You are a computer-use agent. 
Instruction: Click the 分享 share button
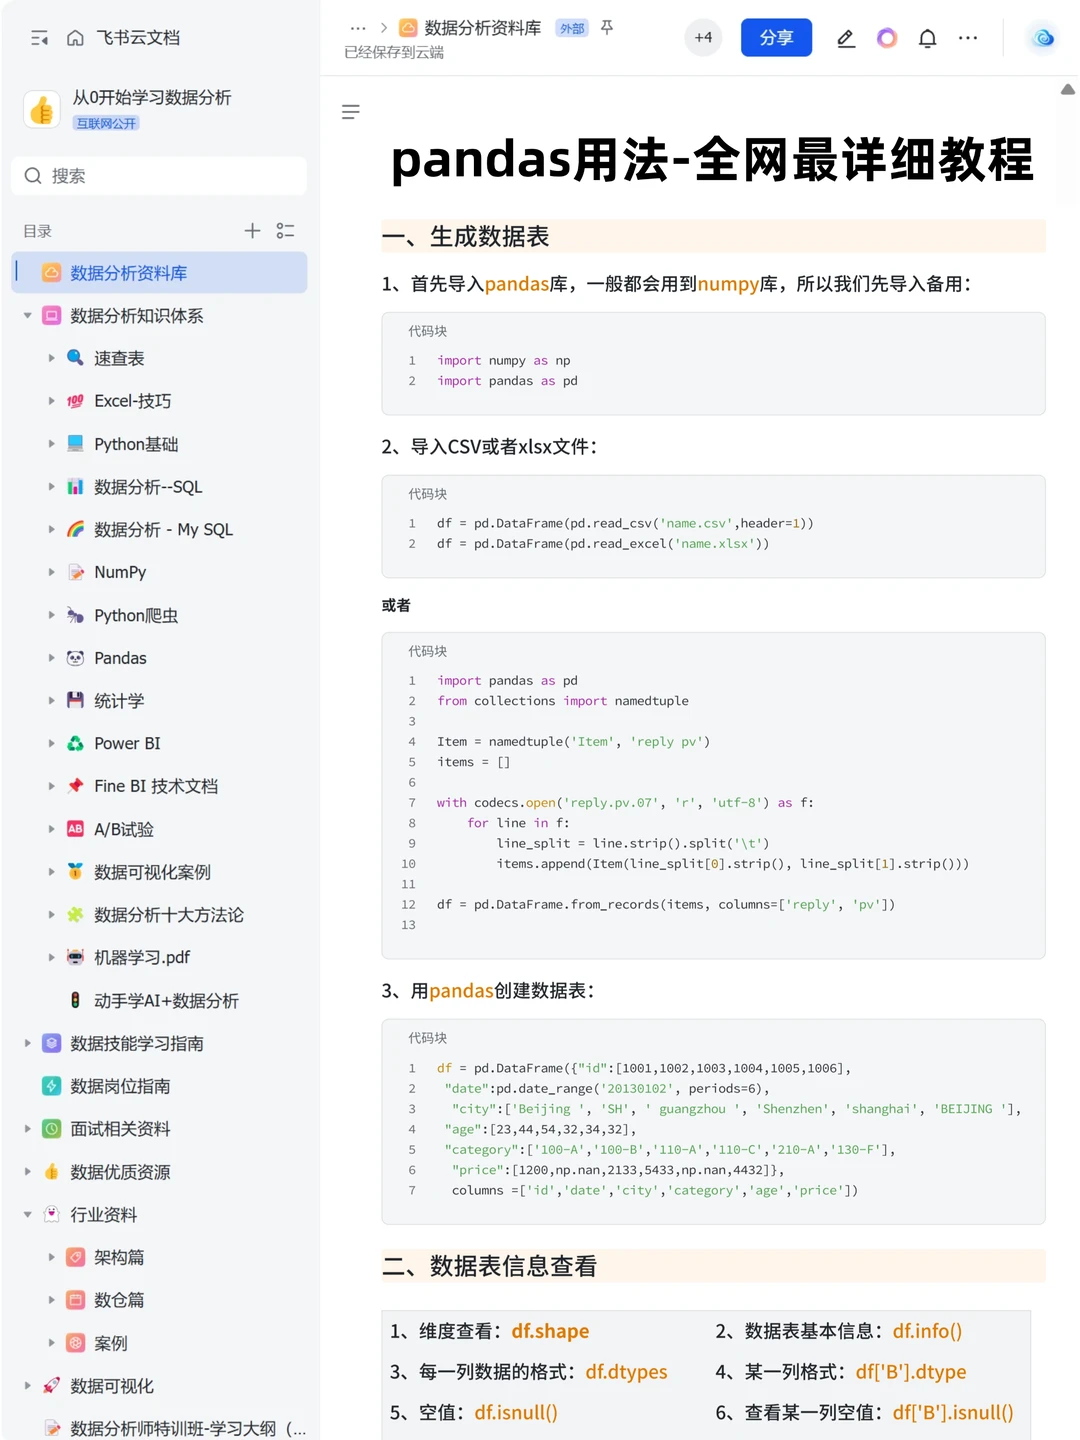tap(776, 37)
